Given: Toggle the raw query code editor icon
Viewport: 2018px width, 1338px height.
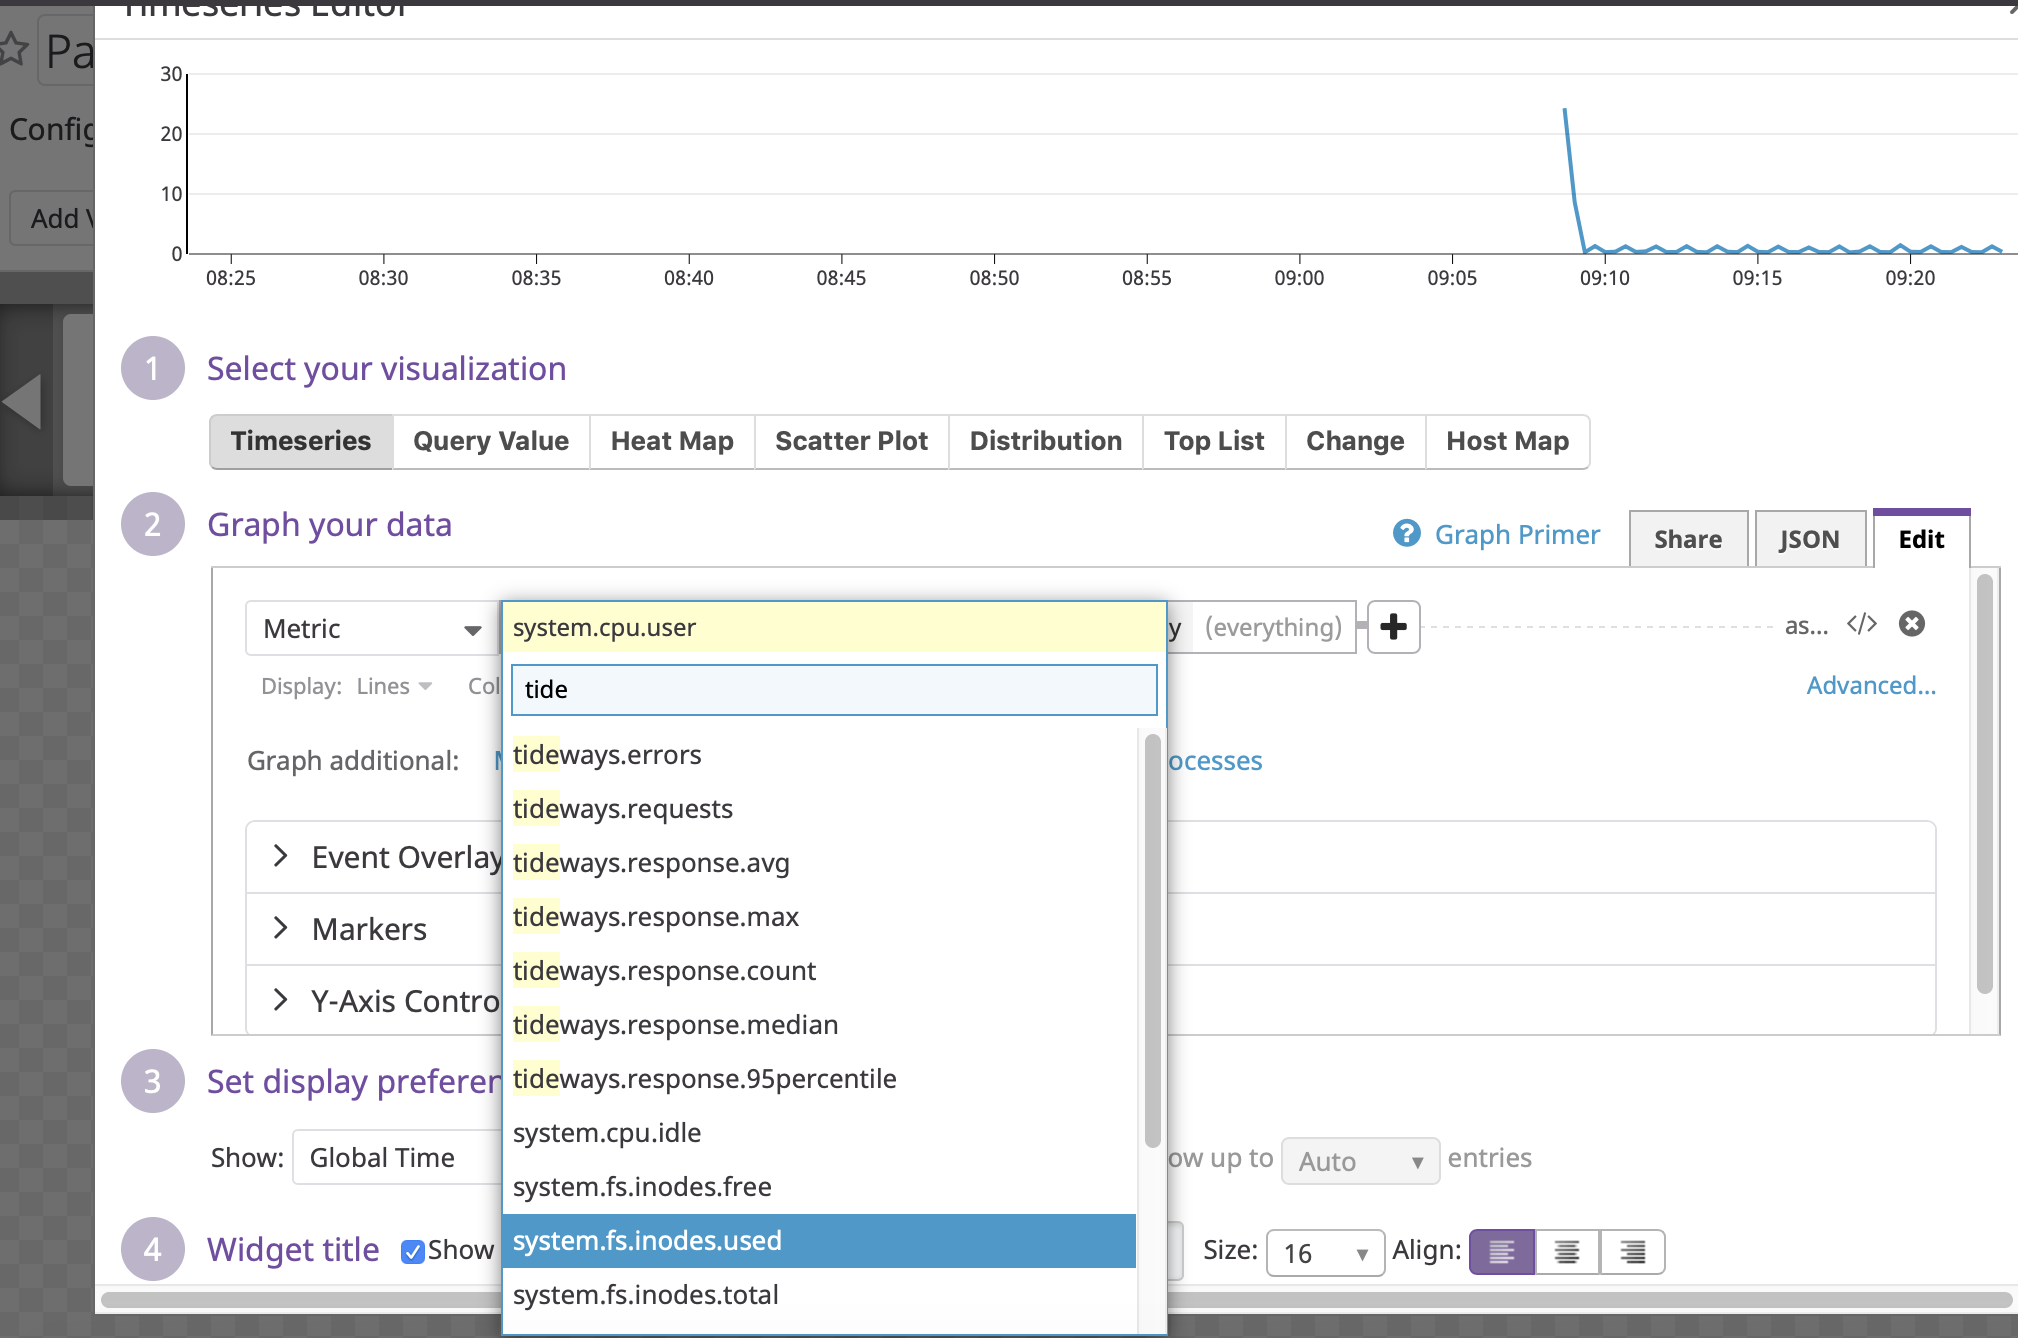Looking at the screenshot, I should (x=1861, y=625).
